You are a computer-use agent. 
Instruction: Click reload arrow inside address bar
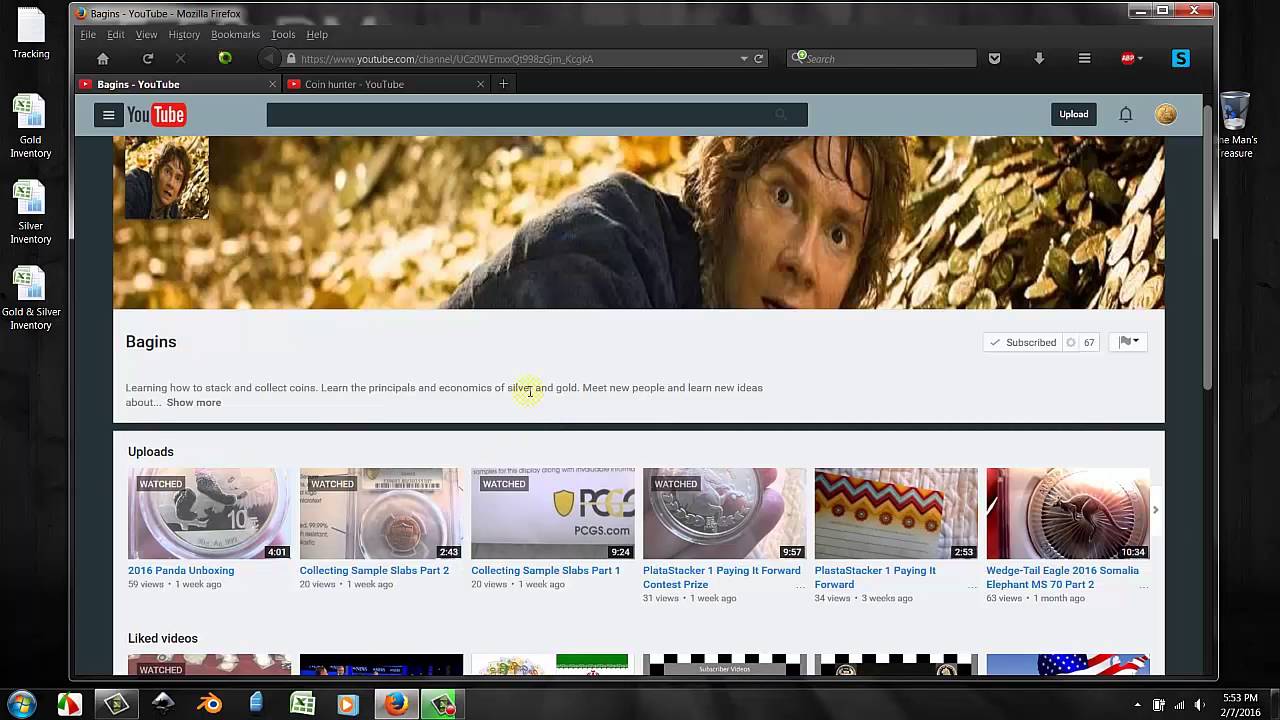tap(759, 59)
